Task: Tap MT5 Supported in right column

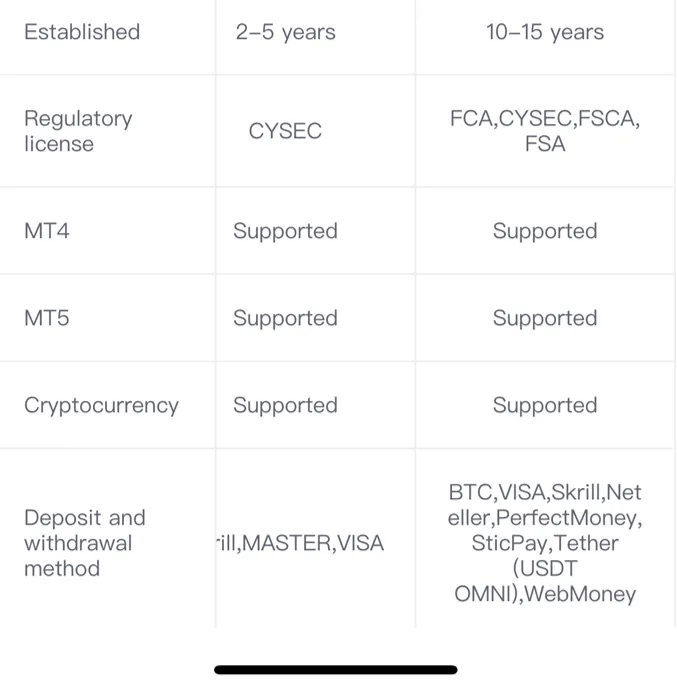Action: [545, 319]
